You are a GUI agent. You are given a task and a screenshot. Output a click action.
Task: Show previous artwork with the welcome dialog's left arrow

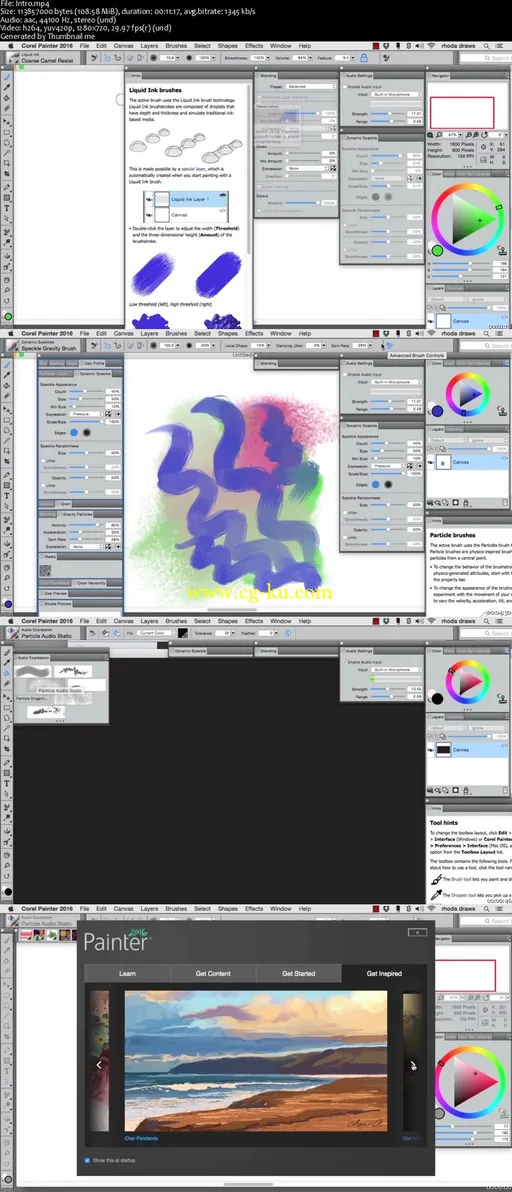tap(99, 1065)
